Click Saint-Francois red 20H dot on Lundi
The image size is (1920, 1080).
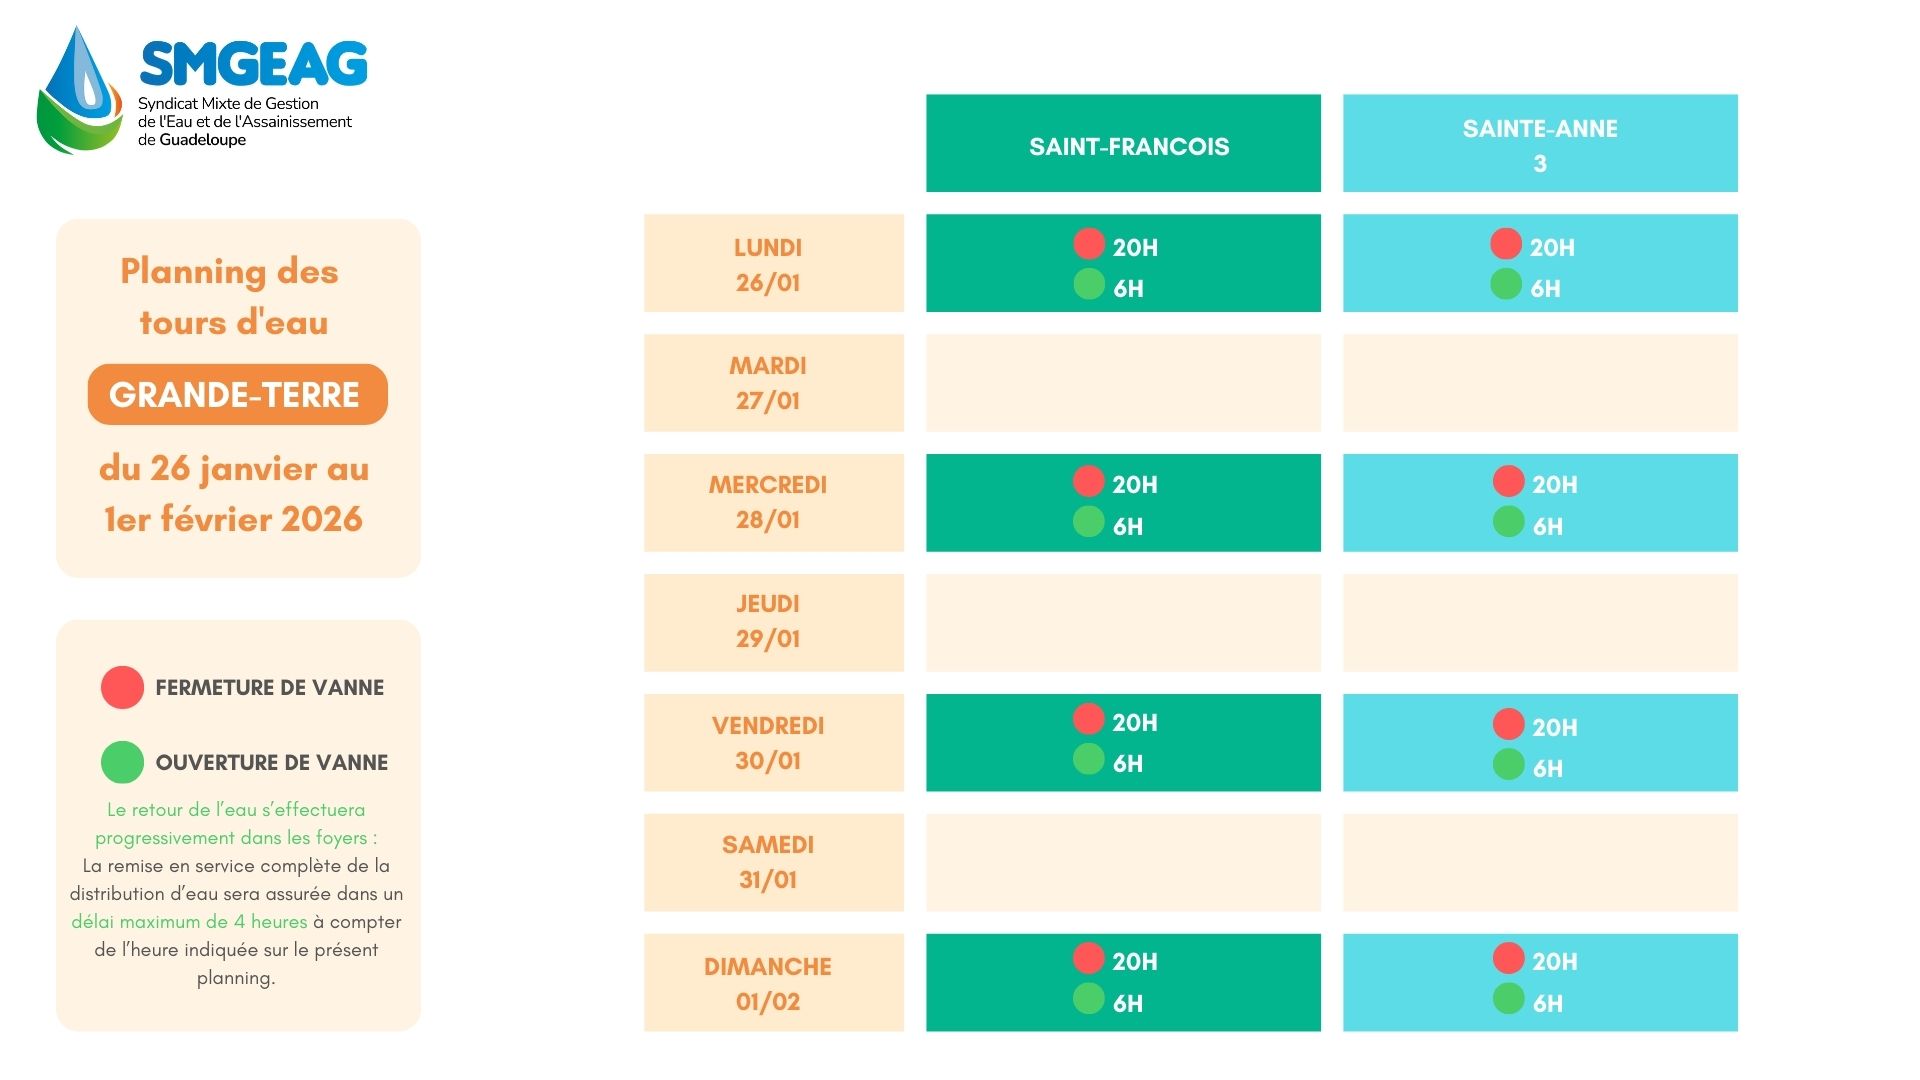point(1089,244)
